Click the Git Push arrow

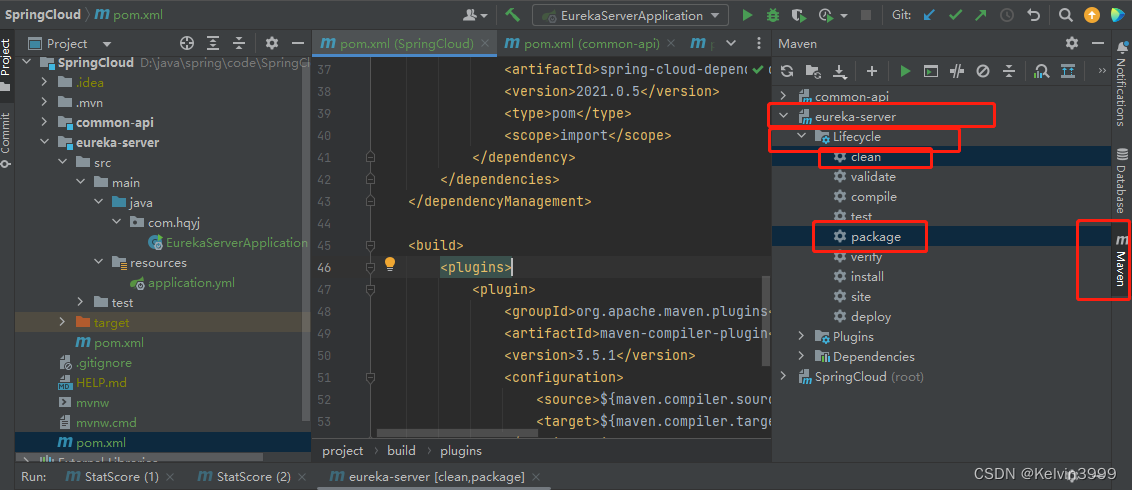click(x=980, y=15)
